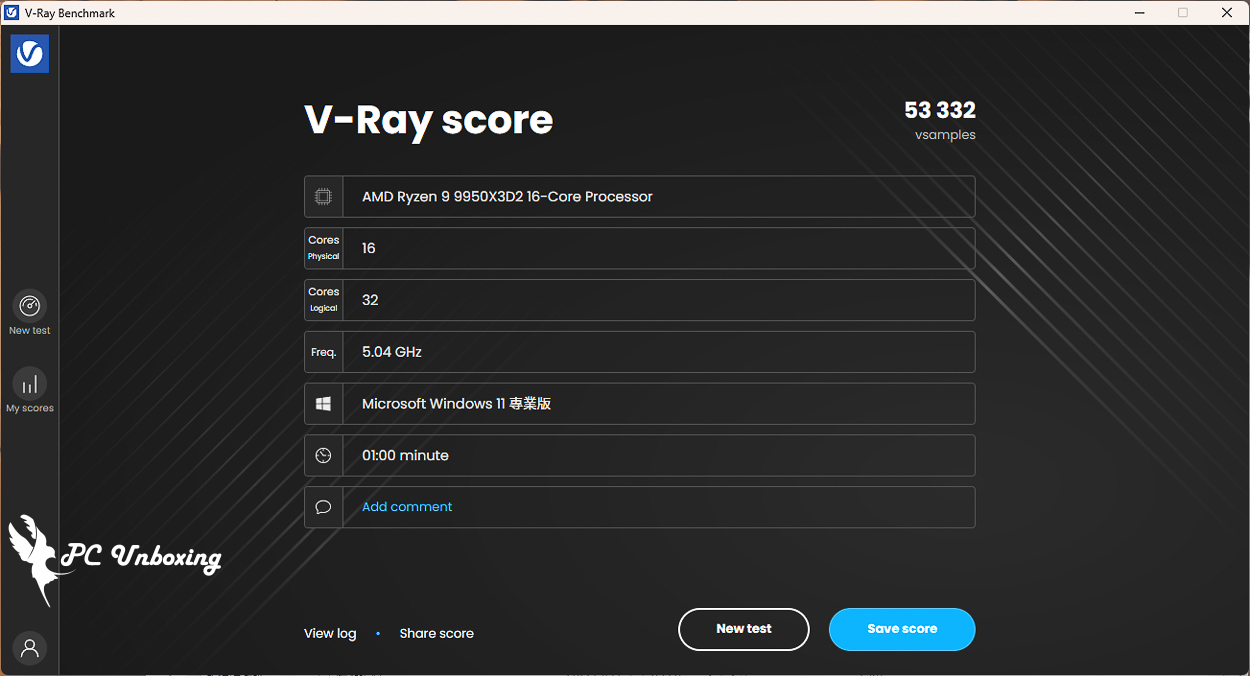Click the 53 332 vsamples score

point(939,111)
